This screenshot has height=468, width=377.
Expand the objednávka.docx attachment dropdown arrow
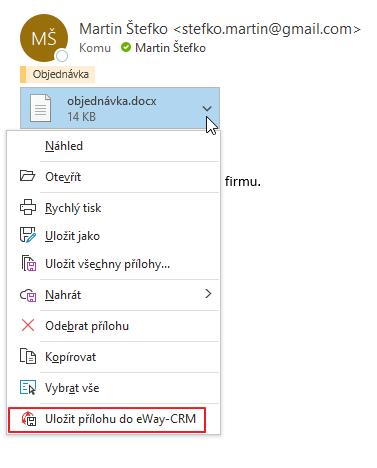pyautogui.click(x=207, y=109)
